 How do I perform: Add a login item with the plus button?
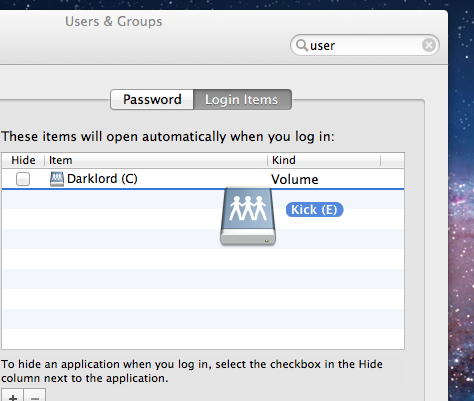pos(12,396)
